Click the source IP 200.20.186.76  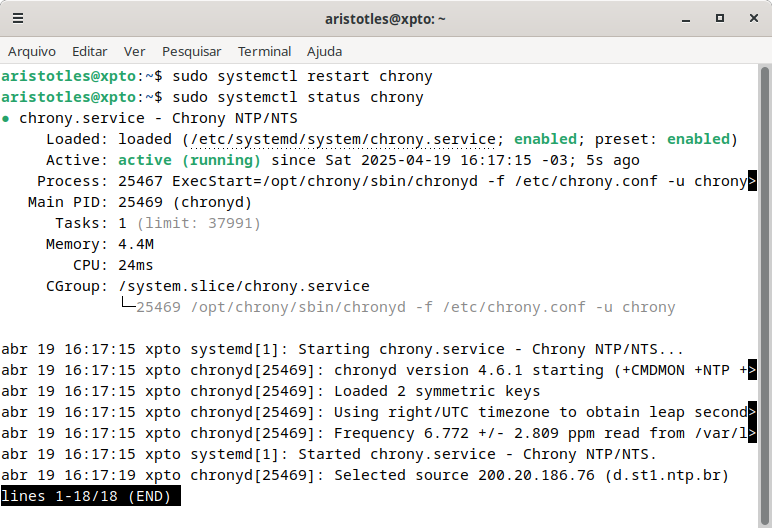(x=536, y=475)
